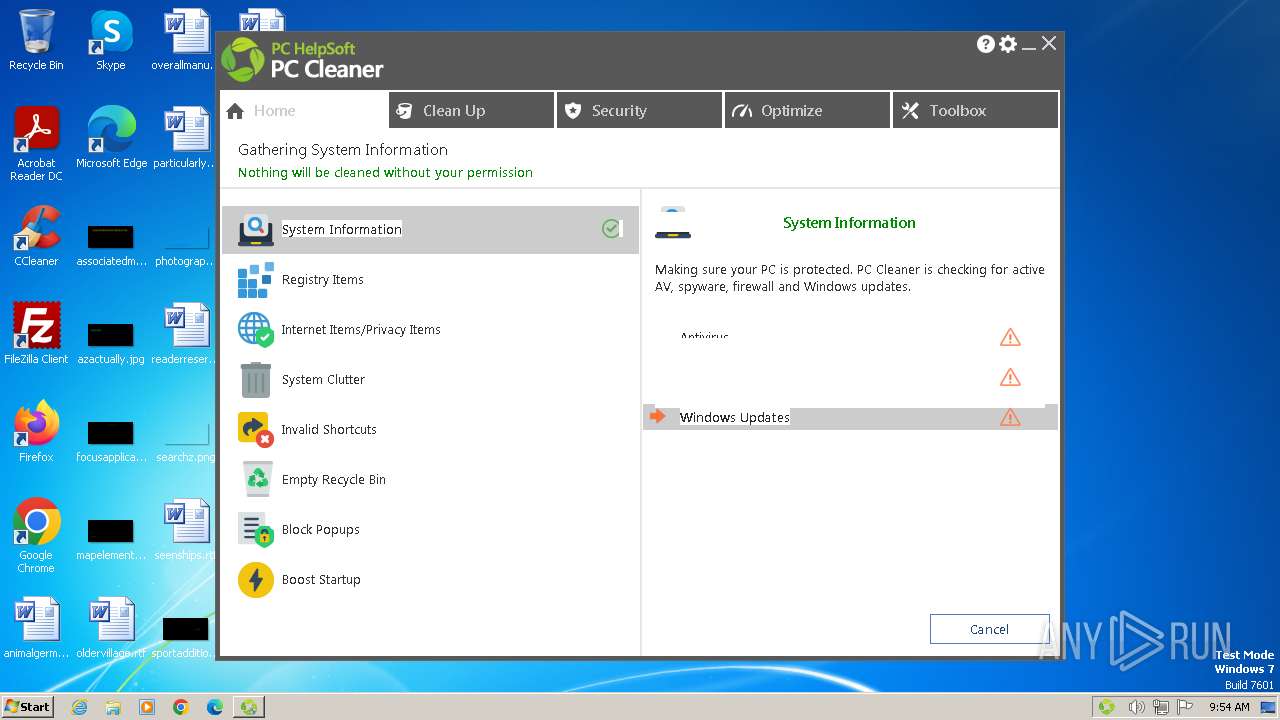Viewport: 1280px width, 720px height.
Task: Open the Security tab
Action: pos(640,110)
